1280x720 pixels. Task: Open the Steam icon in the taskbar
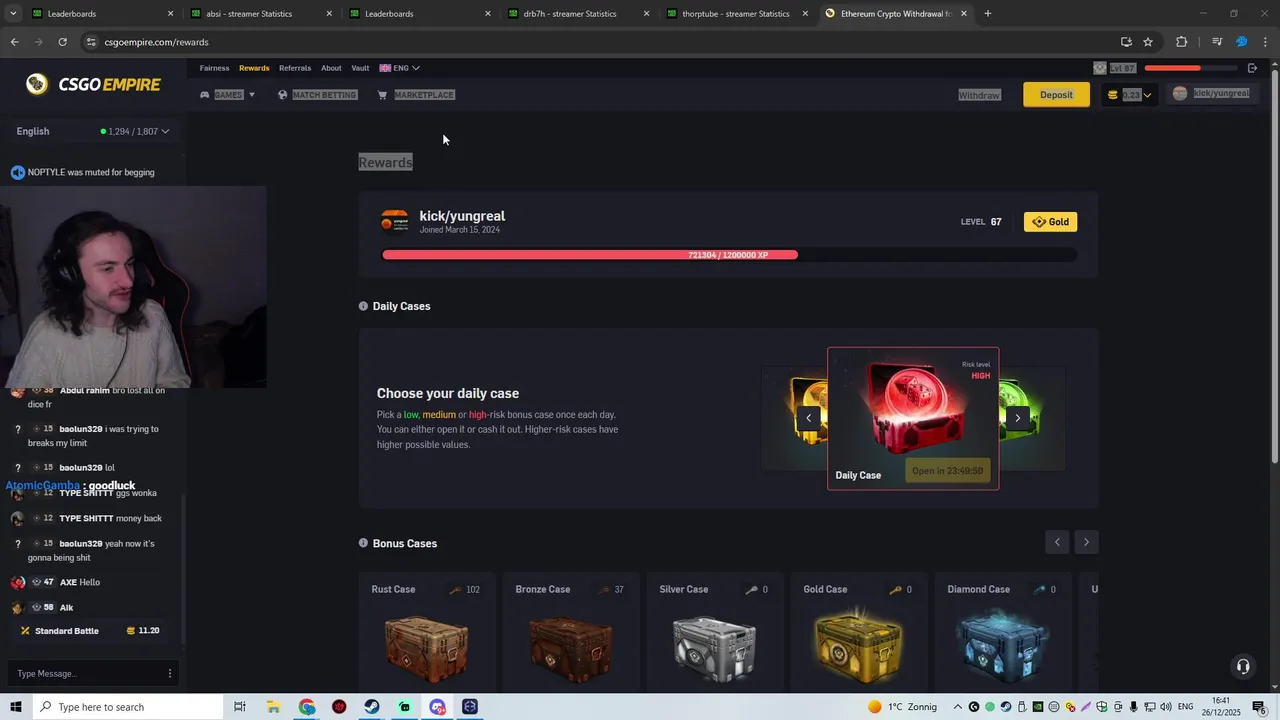pyautogui.click(x=371, y=707)
